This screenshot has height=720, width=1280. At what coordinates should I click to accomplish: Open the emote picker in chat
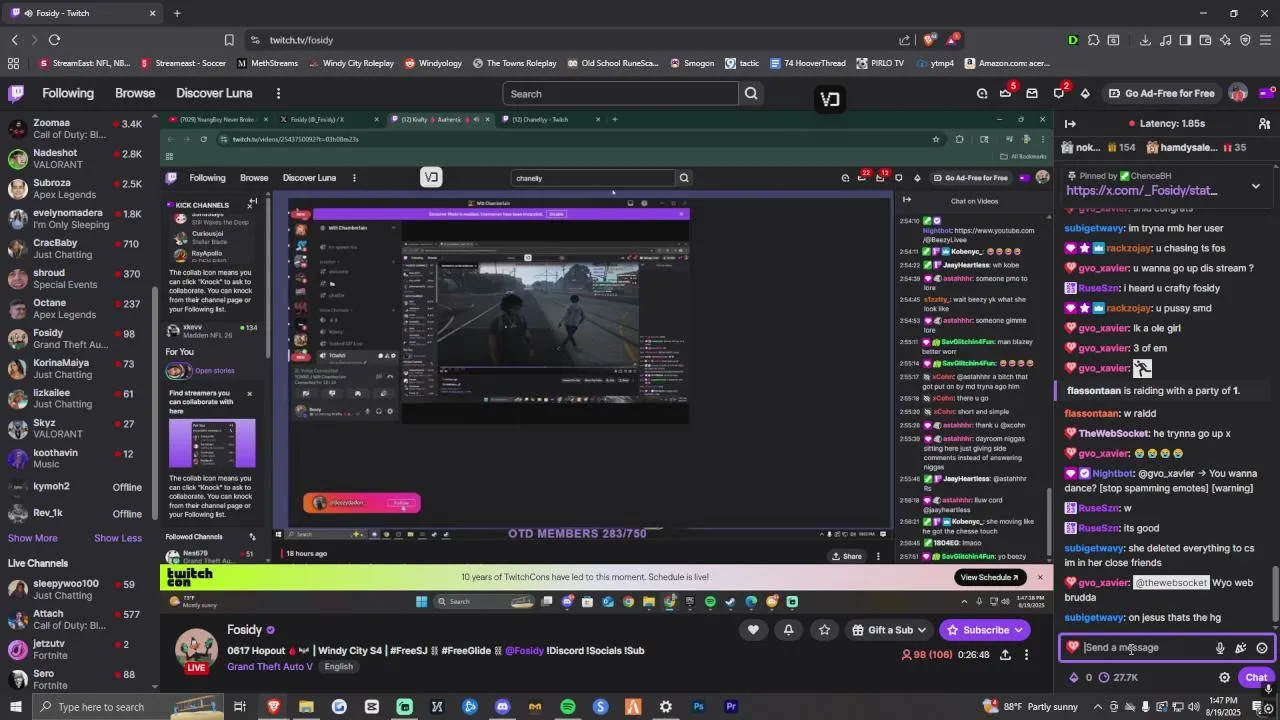[x=1262, y=648]
